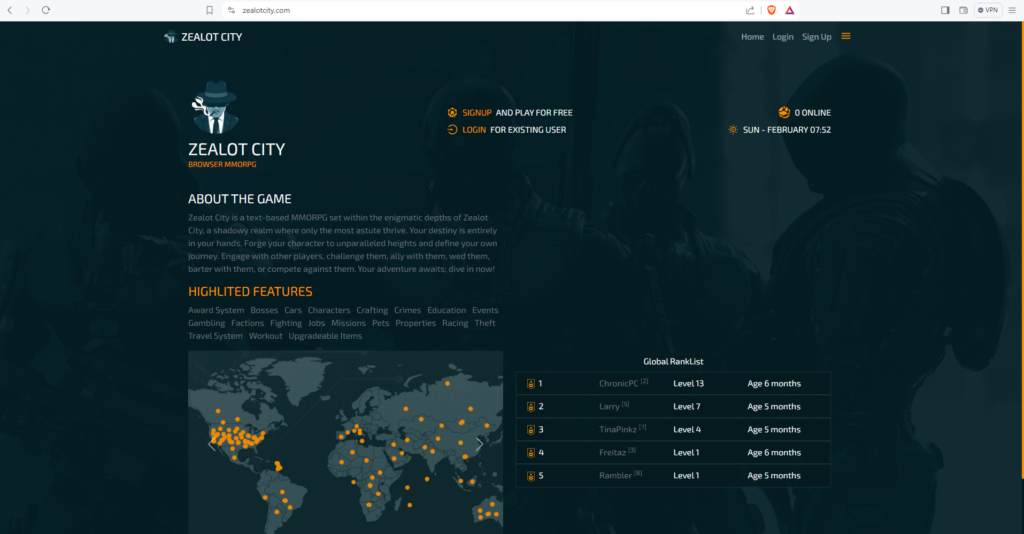Click the gear icon beside SIGNUP
Viewport: 1024px width, 534px height.
(452, 112)
